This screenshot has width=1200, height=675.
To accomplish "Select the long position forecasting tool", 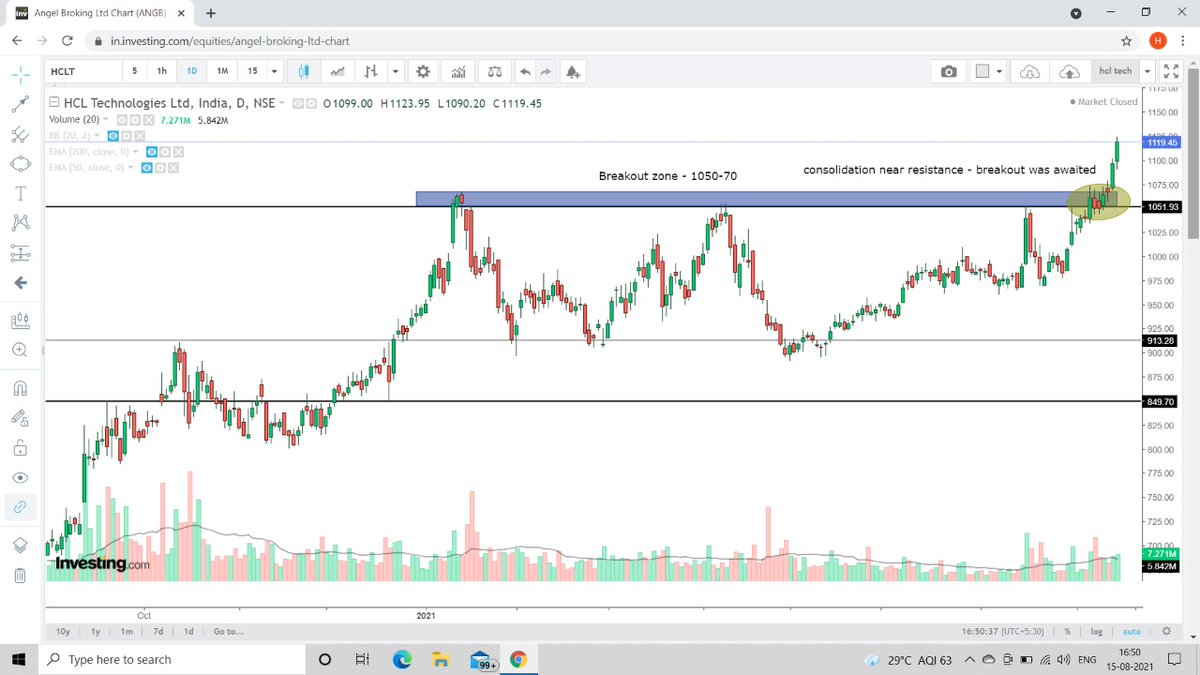I will pos(20,254).
